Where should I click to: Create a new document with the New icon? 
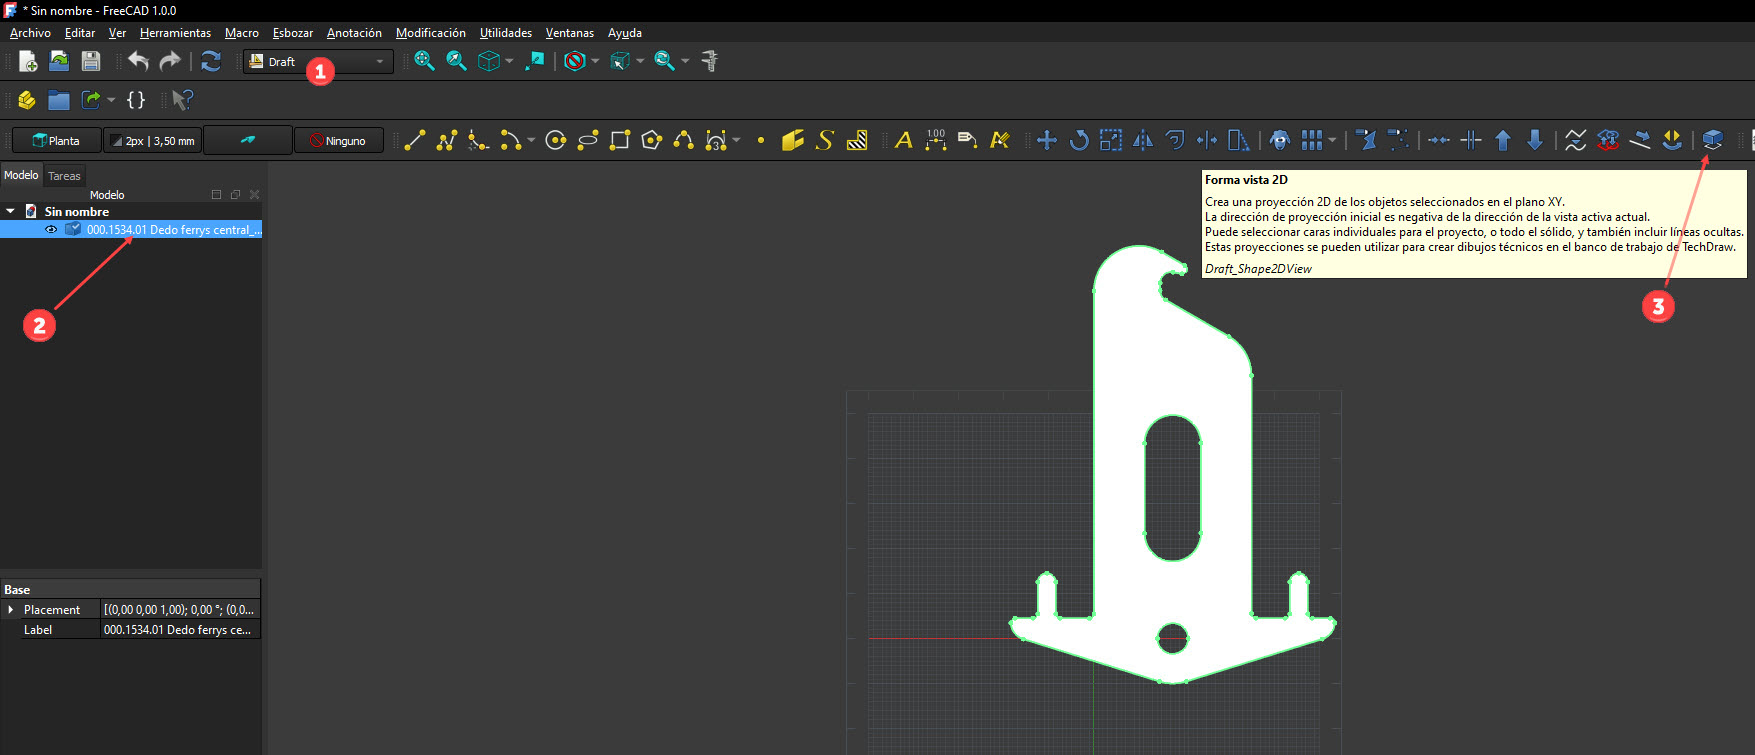(x=28, y=61)
